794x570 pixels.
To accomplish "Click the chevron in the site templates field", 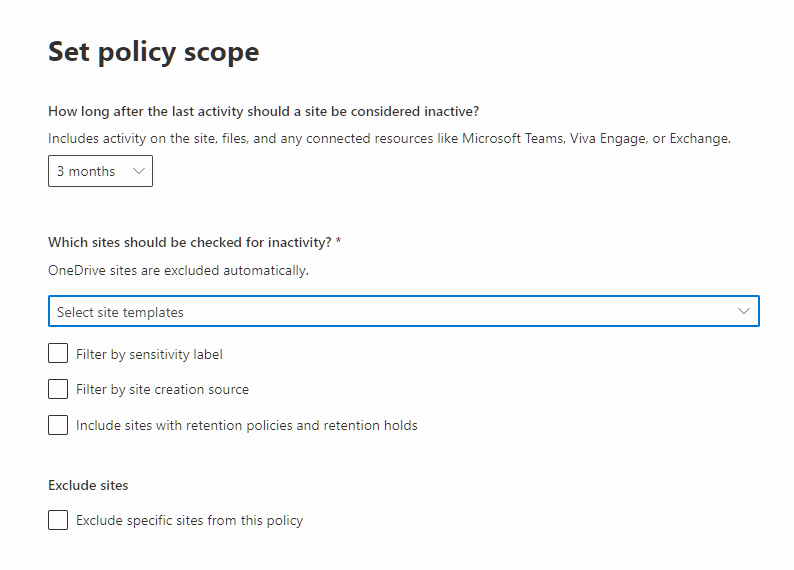I will [x=743, y=311].
